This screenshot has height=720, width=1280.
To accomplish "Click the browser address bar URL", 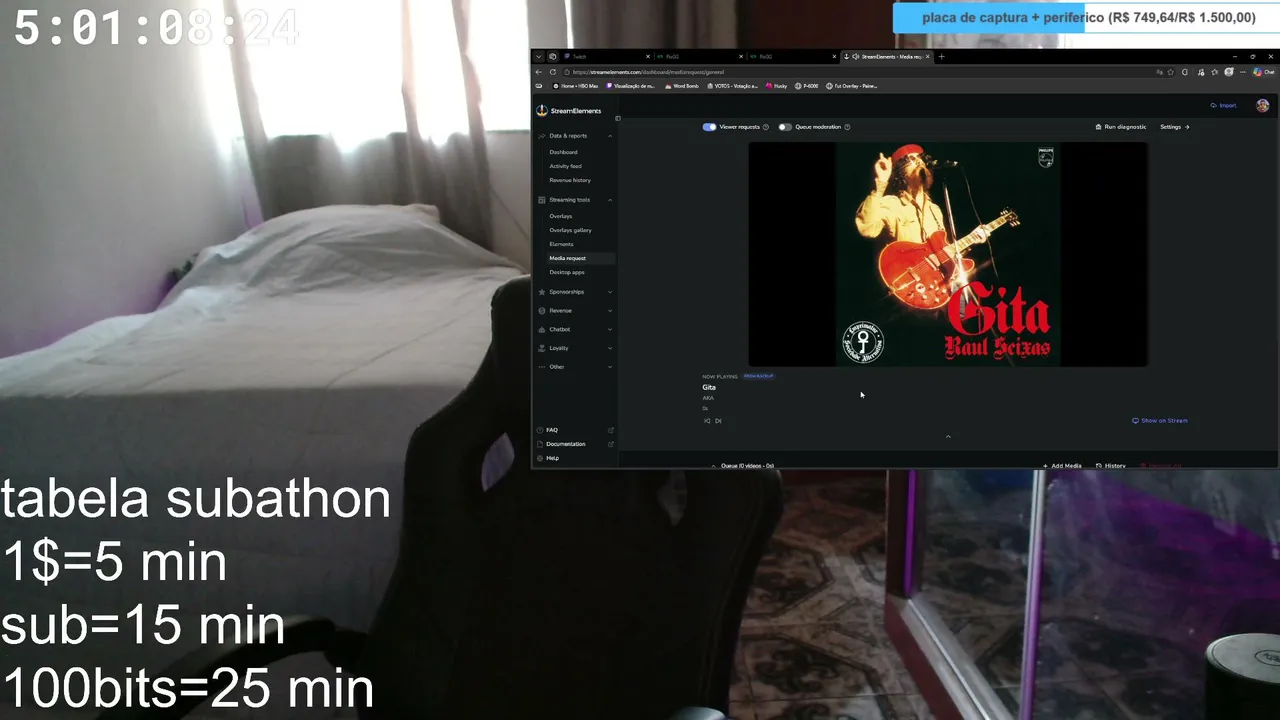I will tap(648, 72).
